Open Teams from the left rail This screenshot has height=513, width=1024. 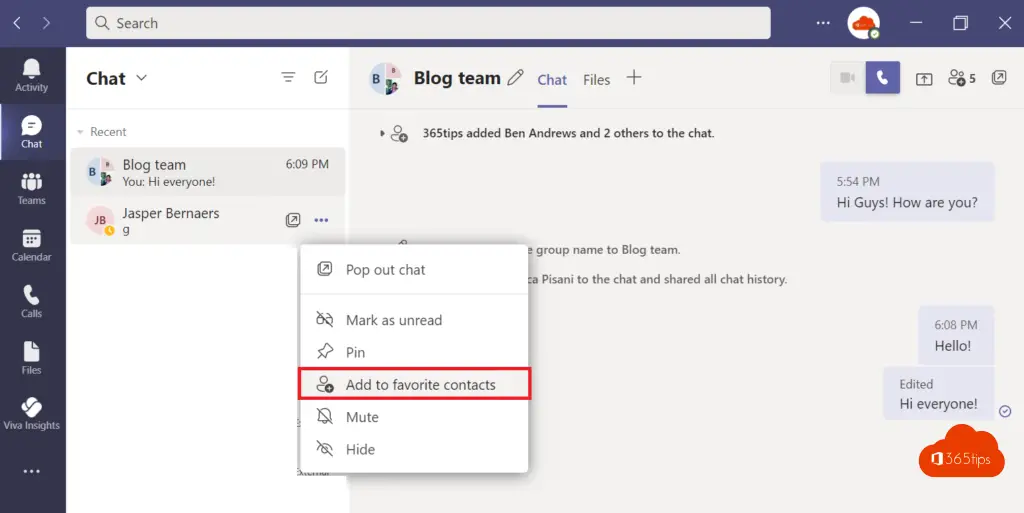31,189
